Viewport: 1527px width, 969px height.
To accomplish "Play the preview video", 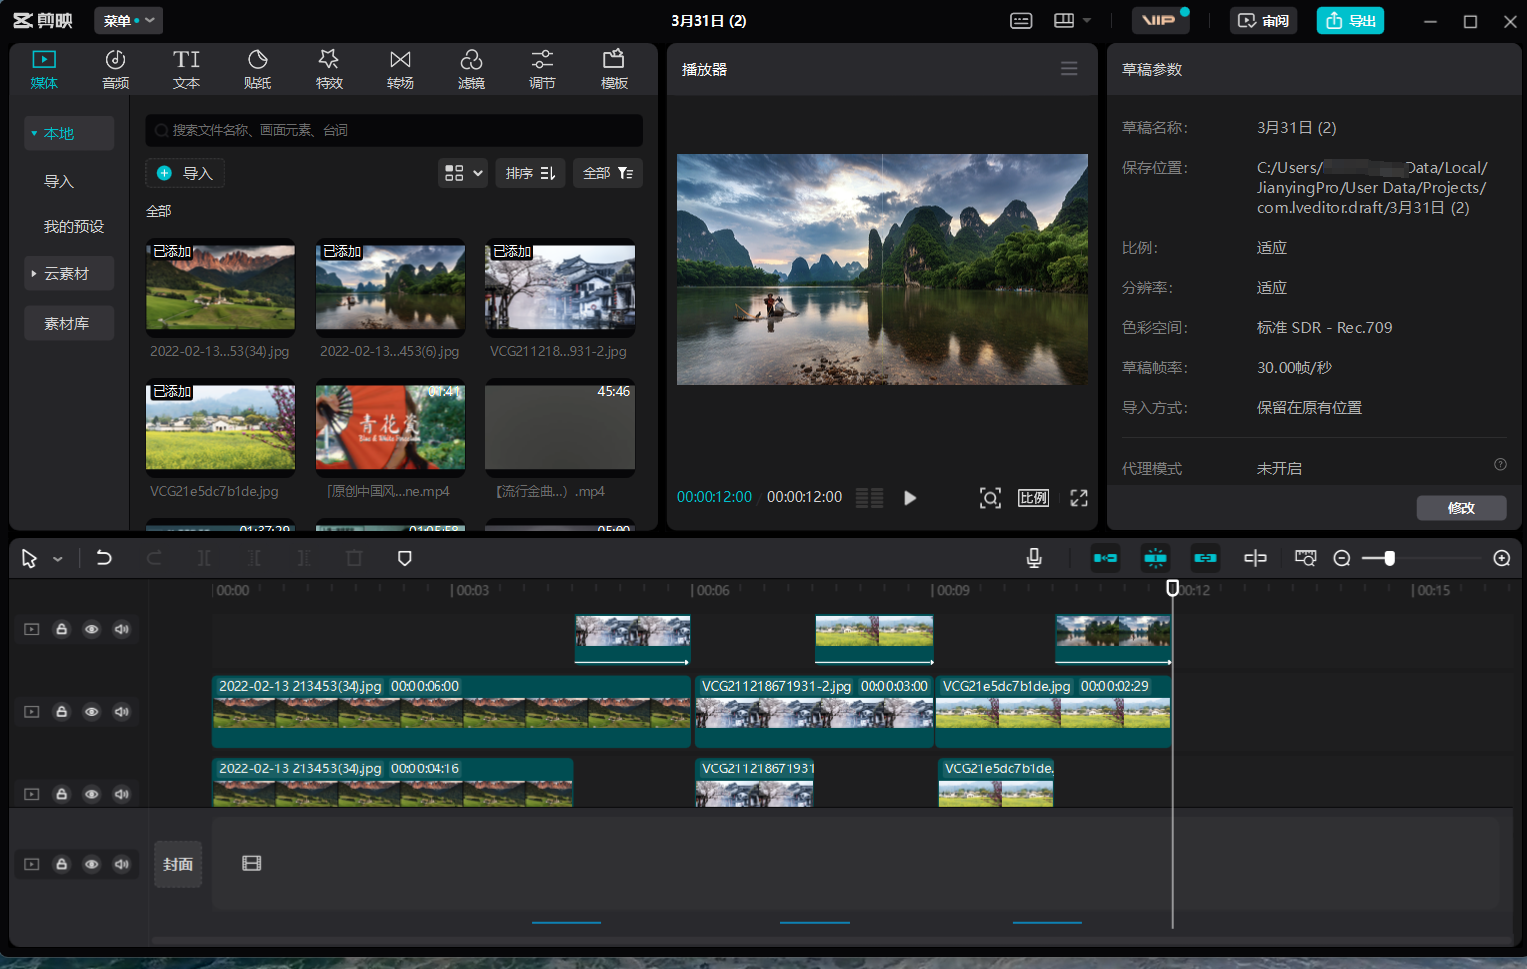I will (910, 498).
